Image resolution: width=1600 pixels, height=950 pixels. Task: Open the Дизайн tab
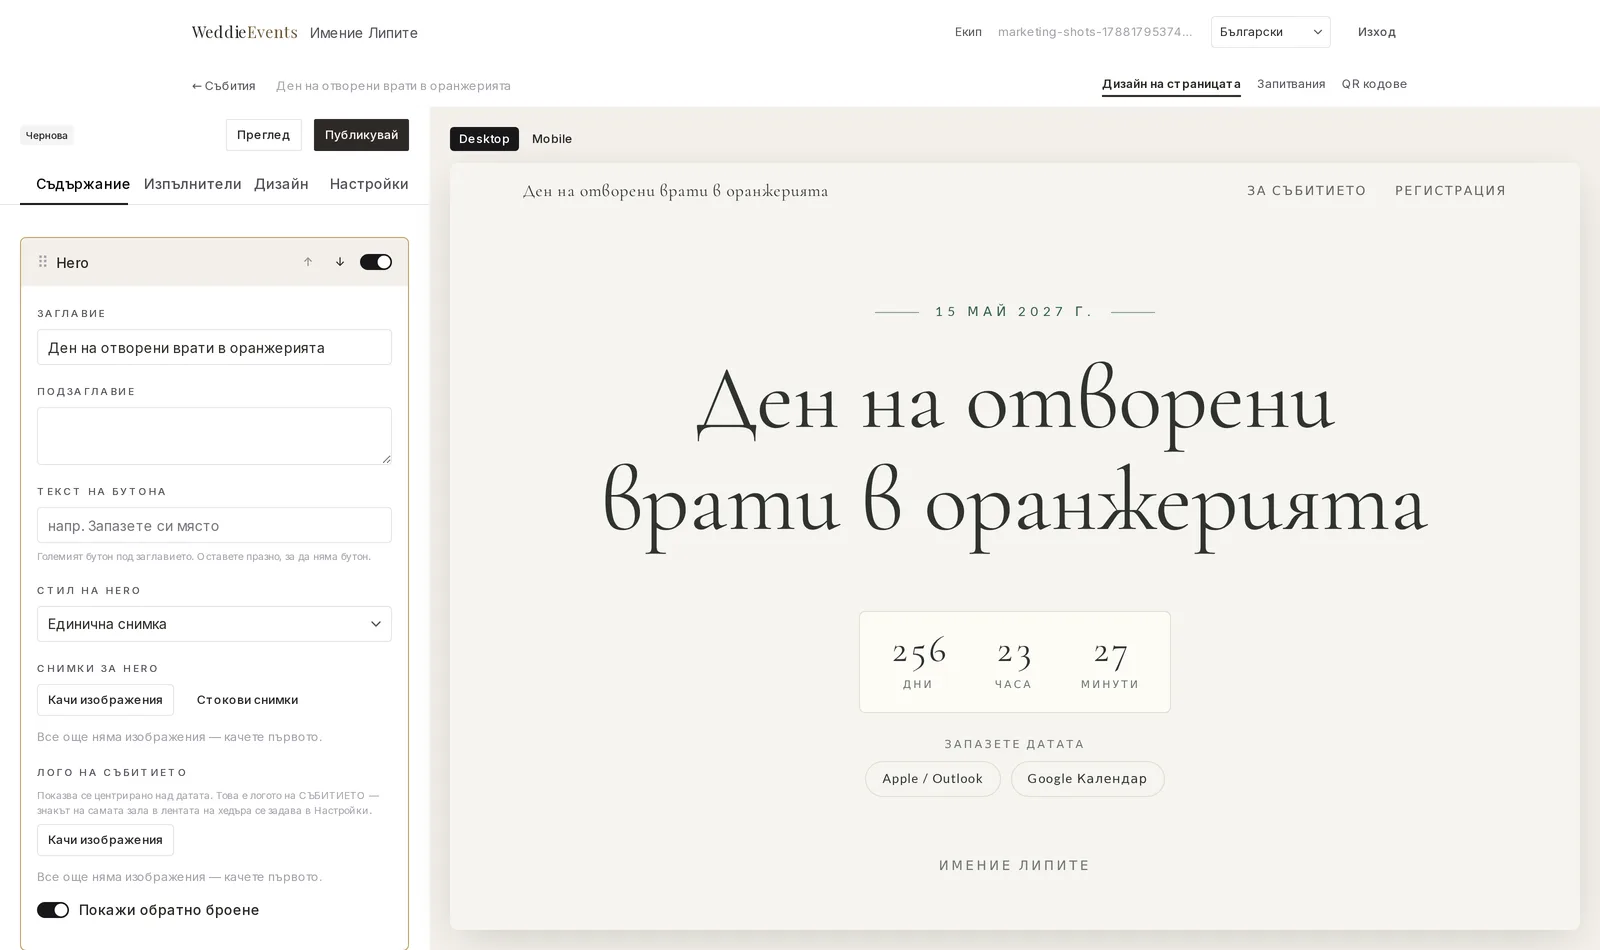(281, 184)
